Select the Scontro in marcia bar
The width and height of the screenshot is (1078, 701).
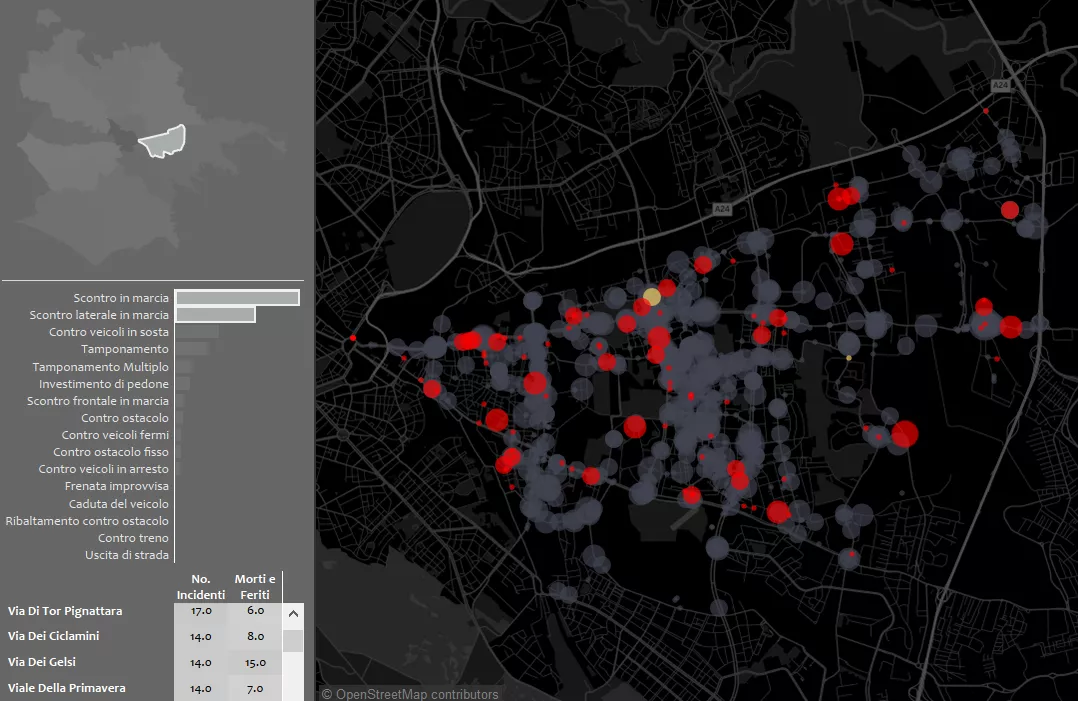[237, 298]
